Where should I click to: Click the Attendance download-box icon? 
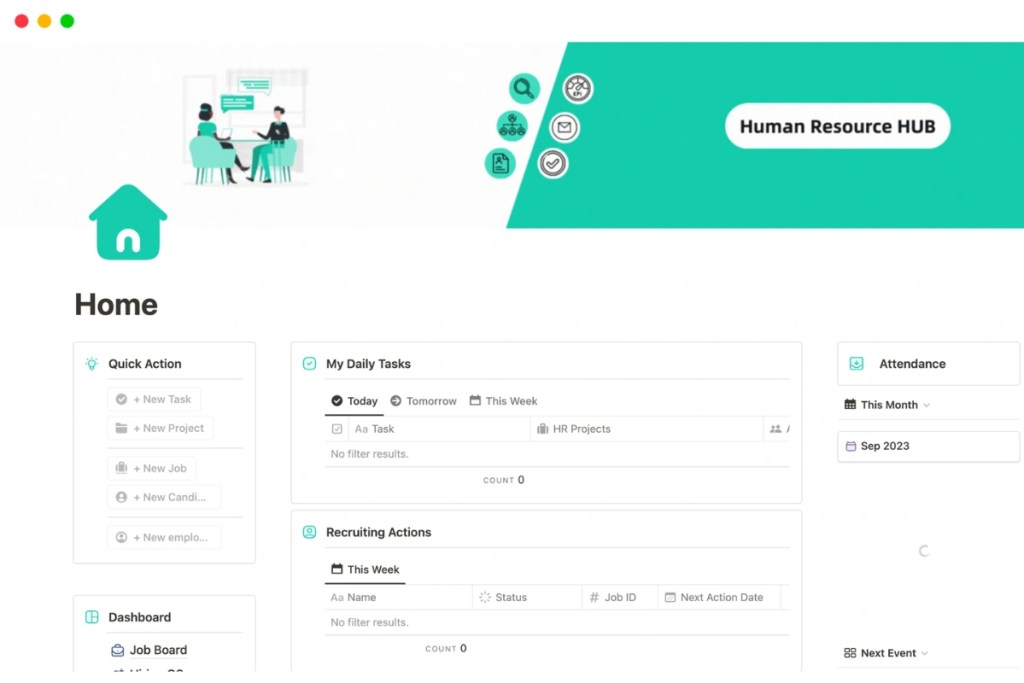[x=856, y=364]
